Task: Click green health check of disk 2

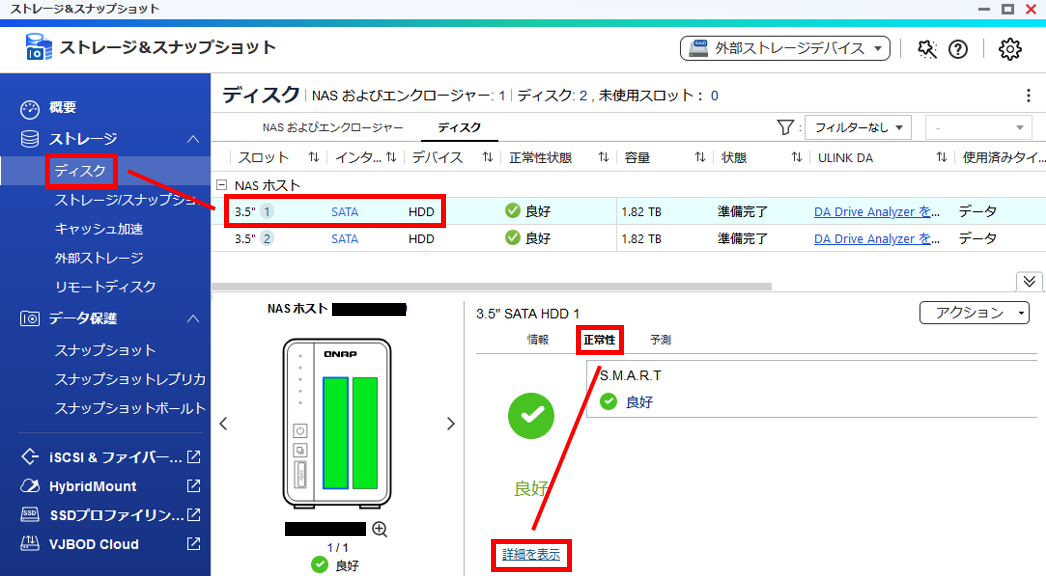Action: pyautogui.click(x=512, y=238)
